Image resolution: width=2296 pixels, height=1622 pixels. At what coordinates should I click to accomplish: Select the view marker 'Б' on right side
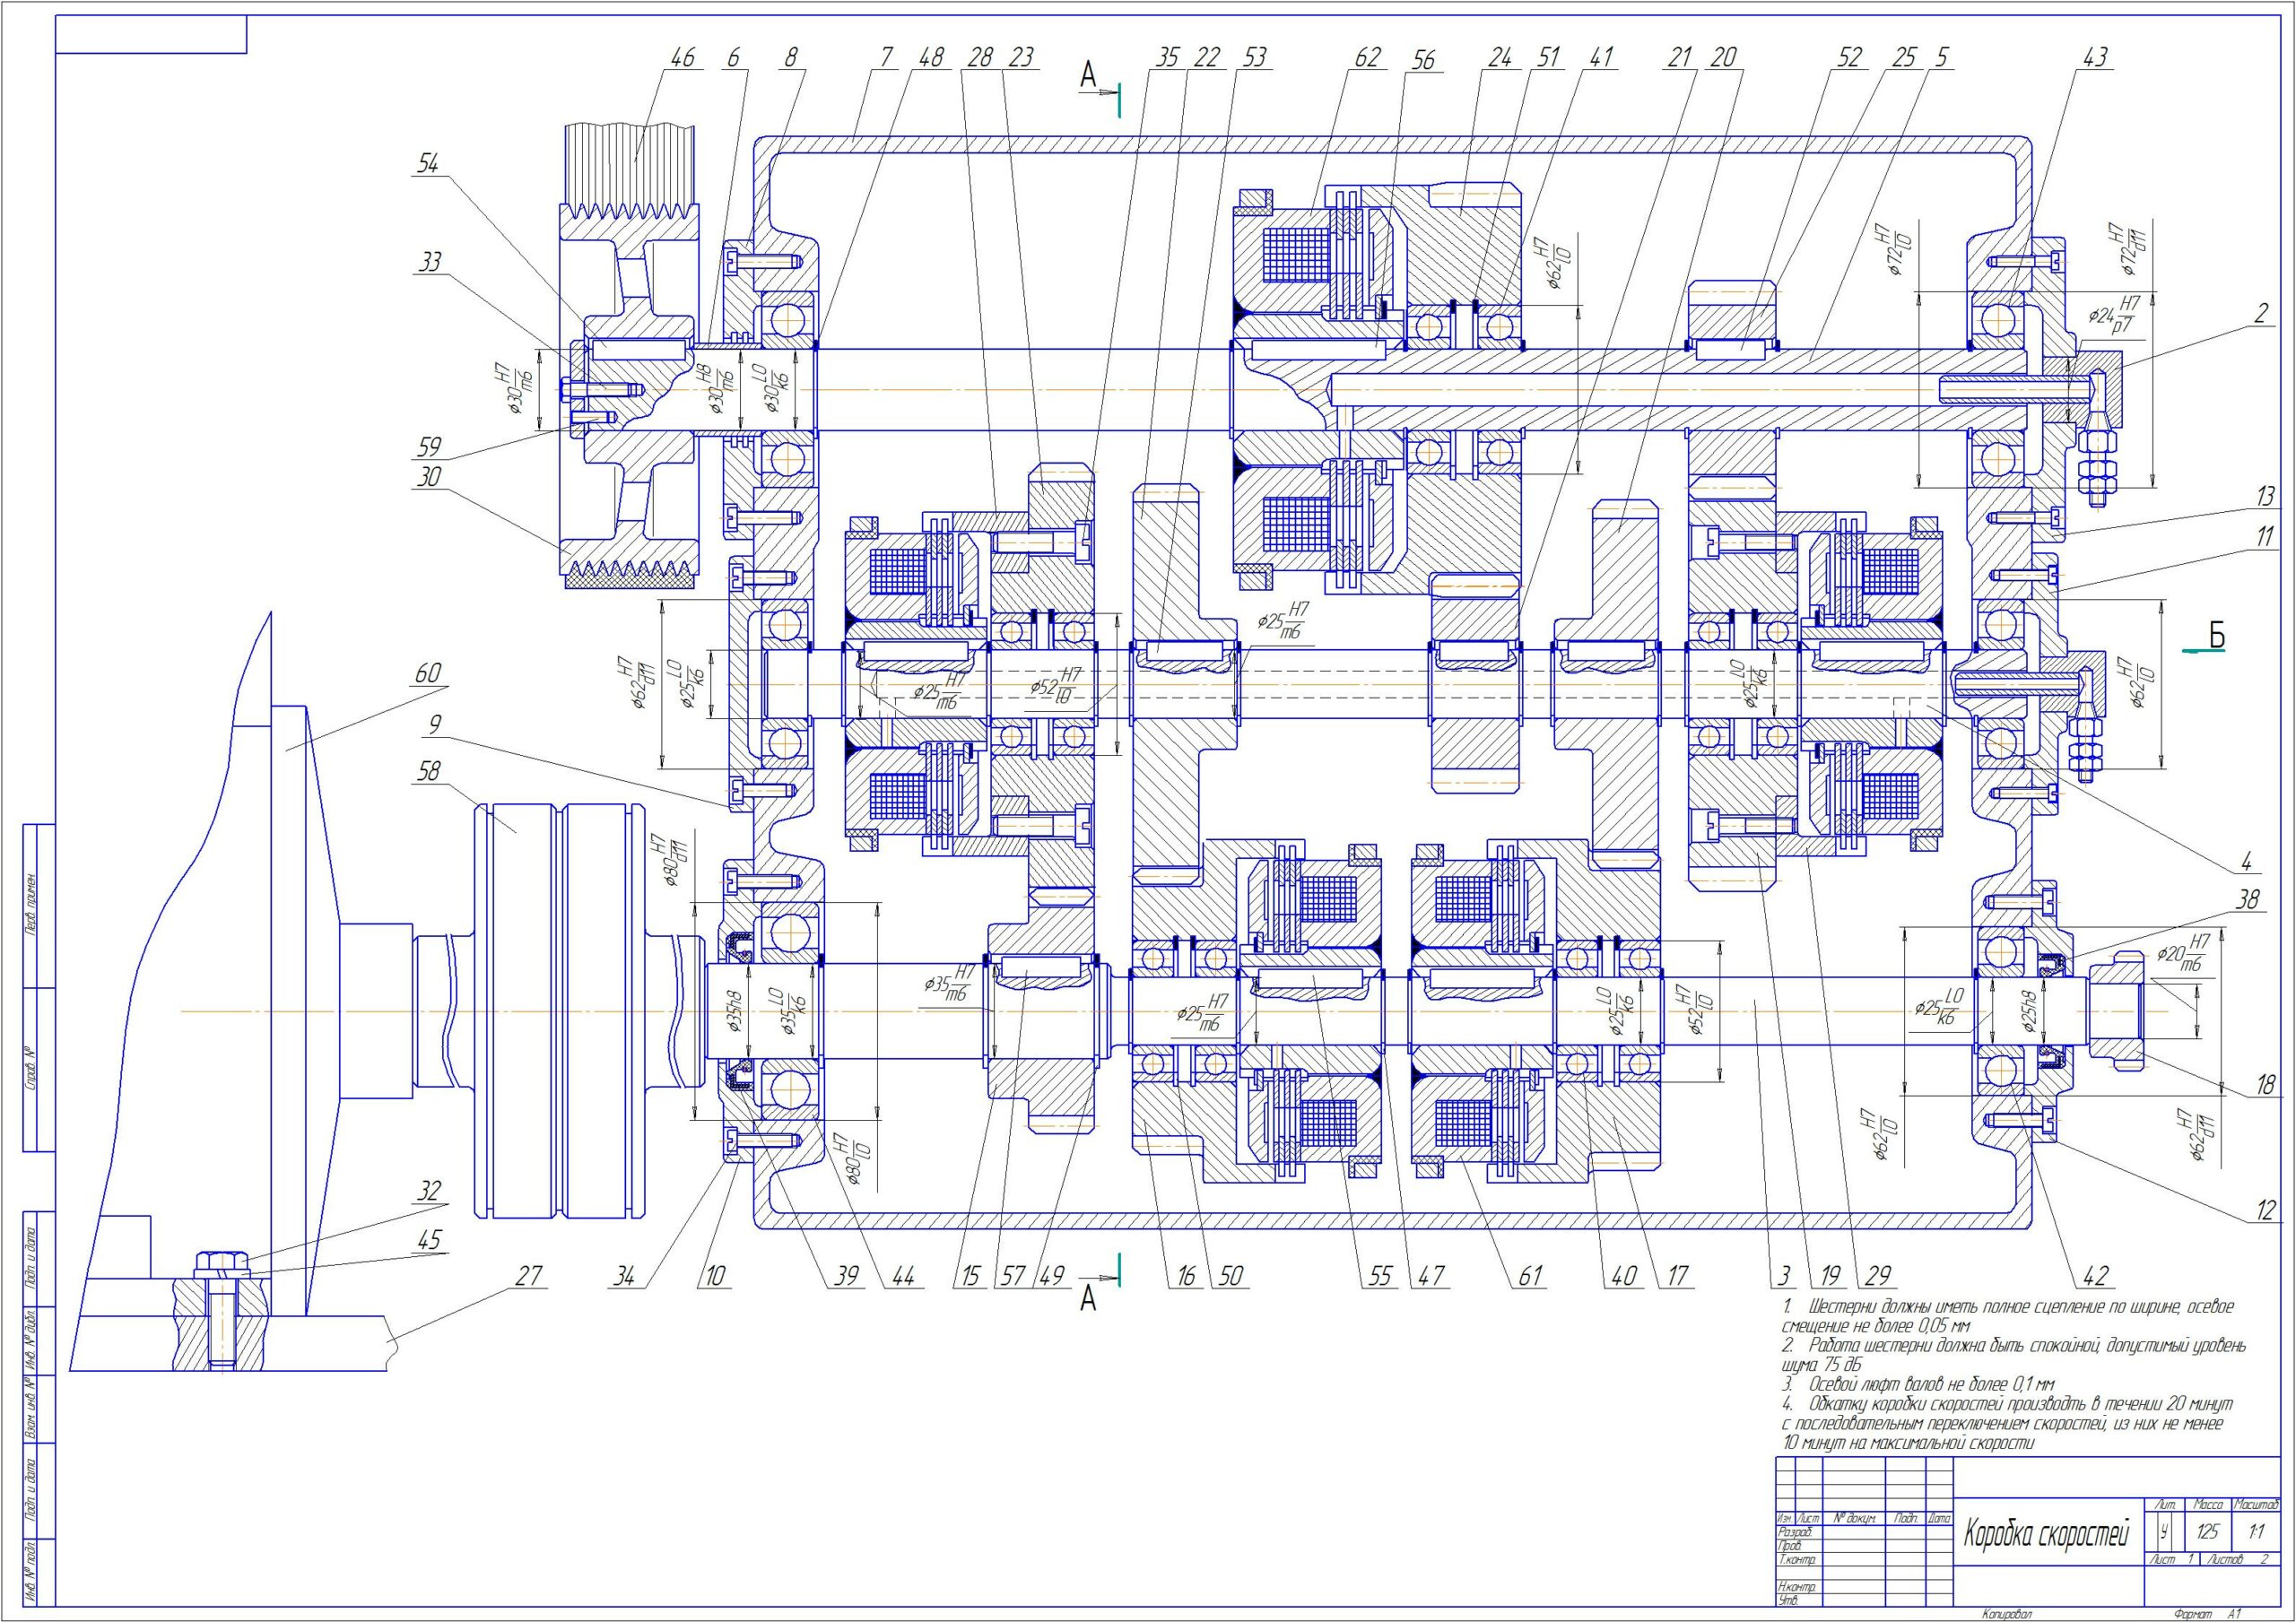click(x=2216, y=634)
